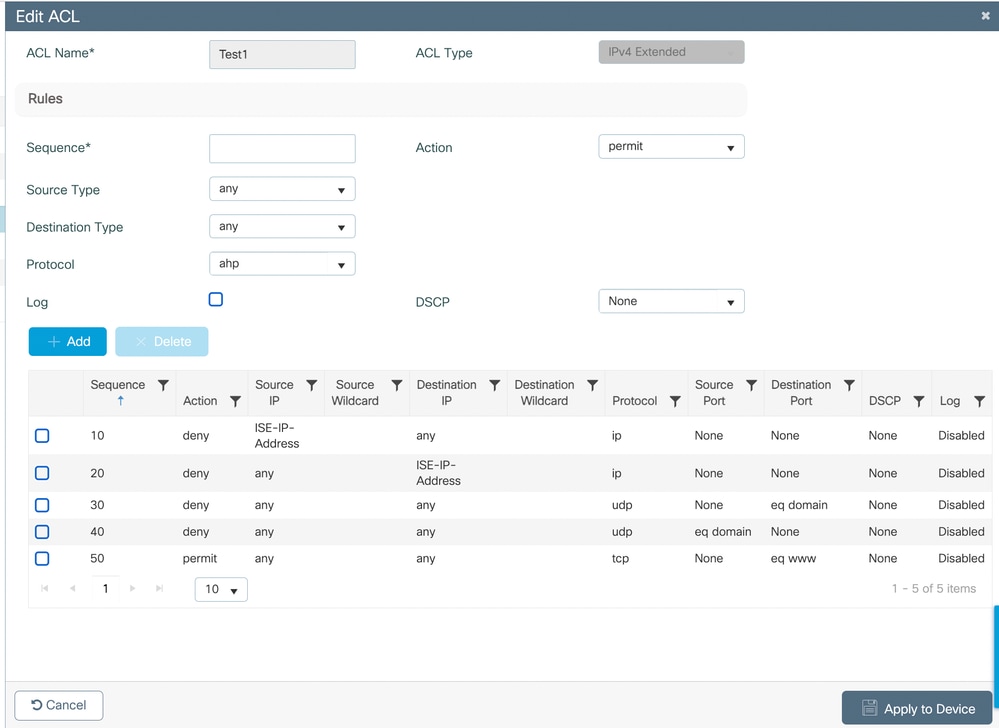Screen dimensions: 999x728
Task: Click the Destination IP filter funnel
Action: (x=494, y=383)
